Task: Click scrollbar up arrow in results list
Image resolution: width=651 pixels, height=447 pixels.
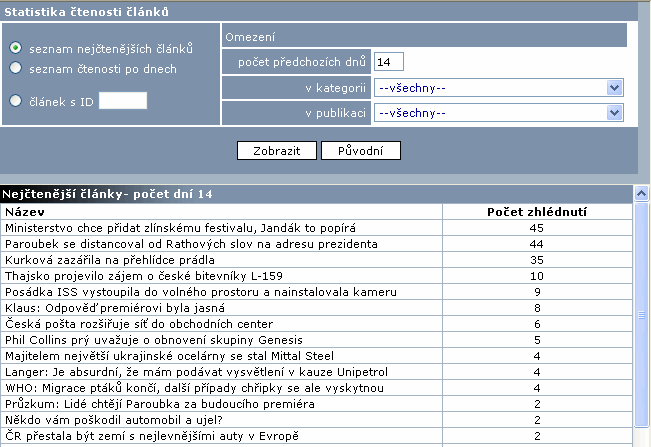Action: tap(642, 194)
